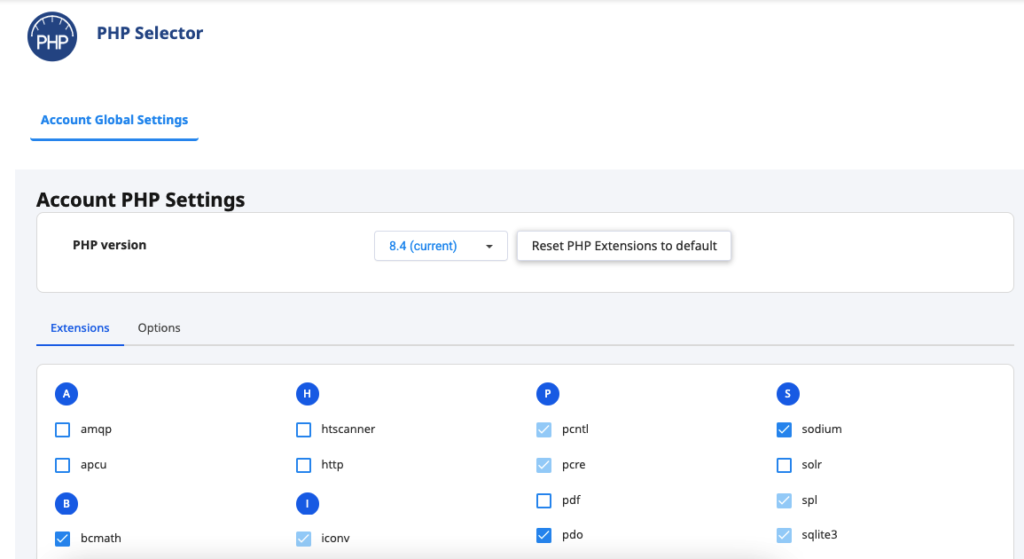
Task: Toggle the sqlite3 extension checkbox
Action: coord(784,535)
